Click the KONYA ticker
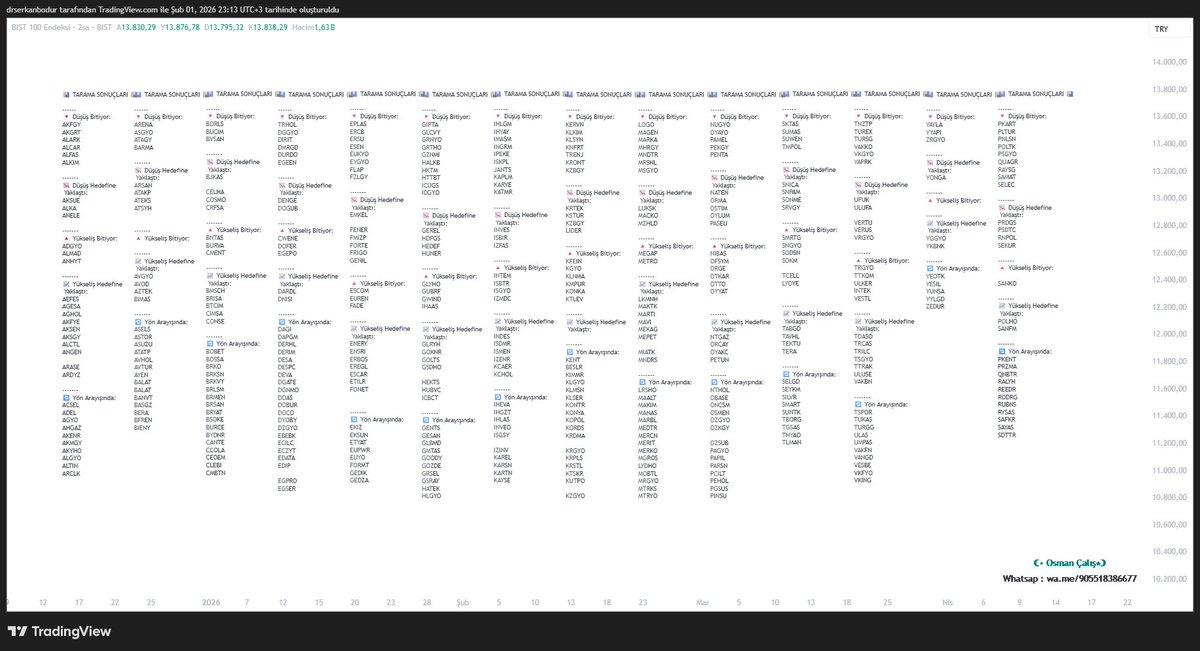 [x=576, y=412]
